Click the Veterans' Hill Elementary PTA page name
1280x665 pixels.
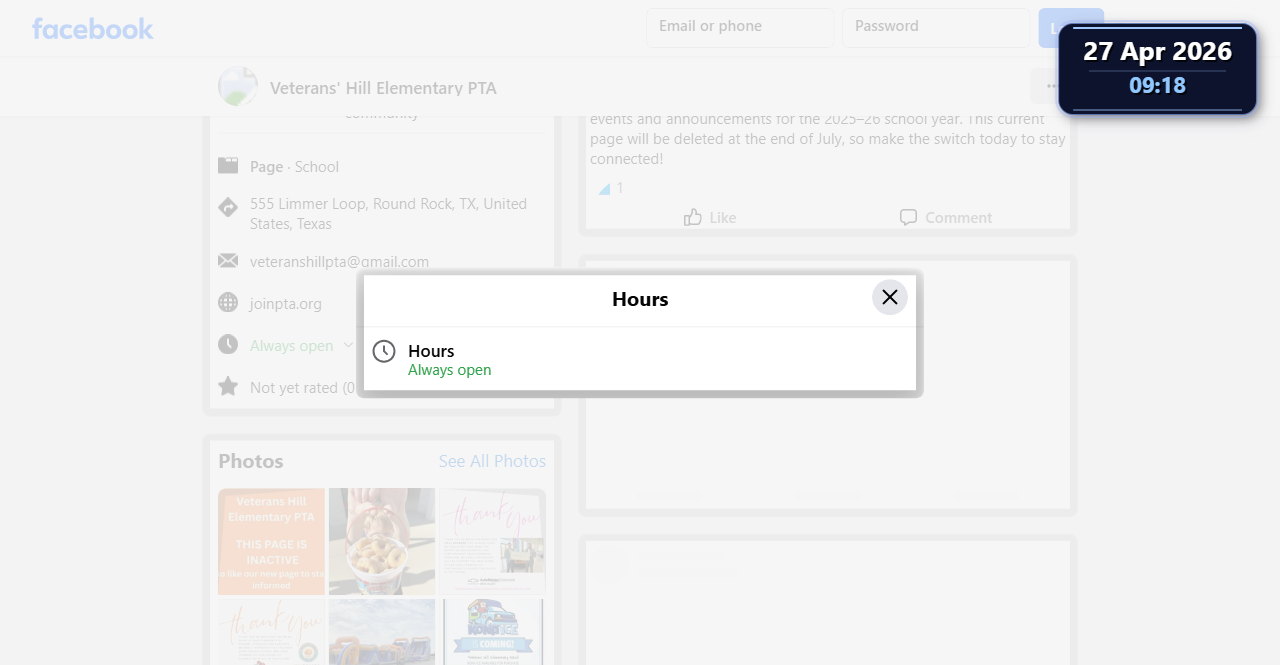(x=383, y=88)
